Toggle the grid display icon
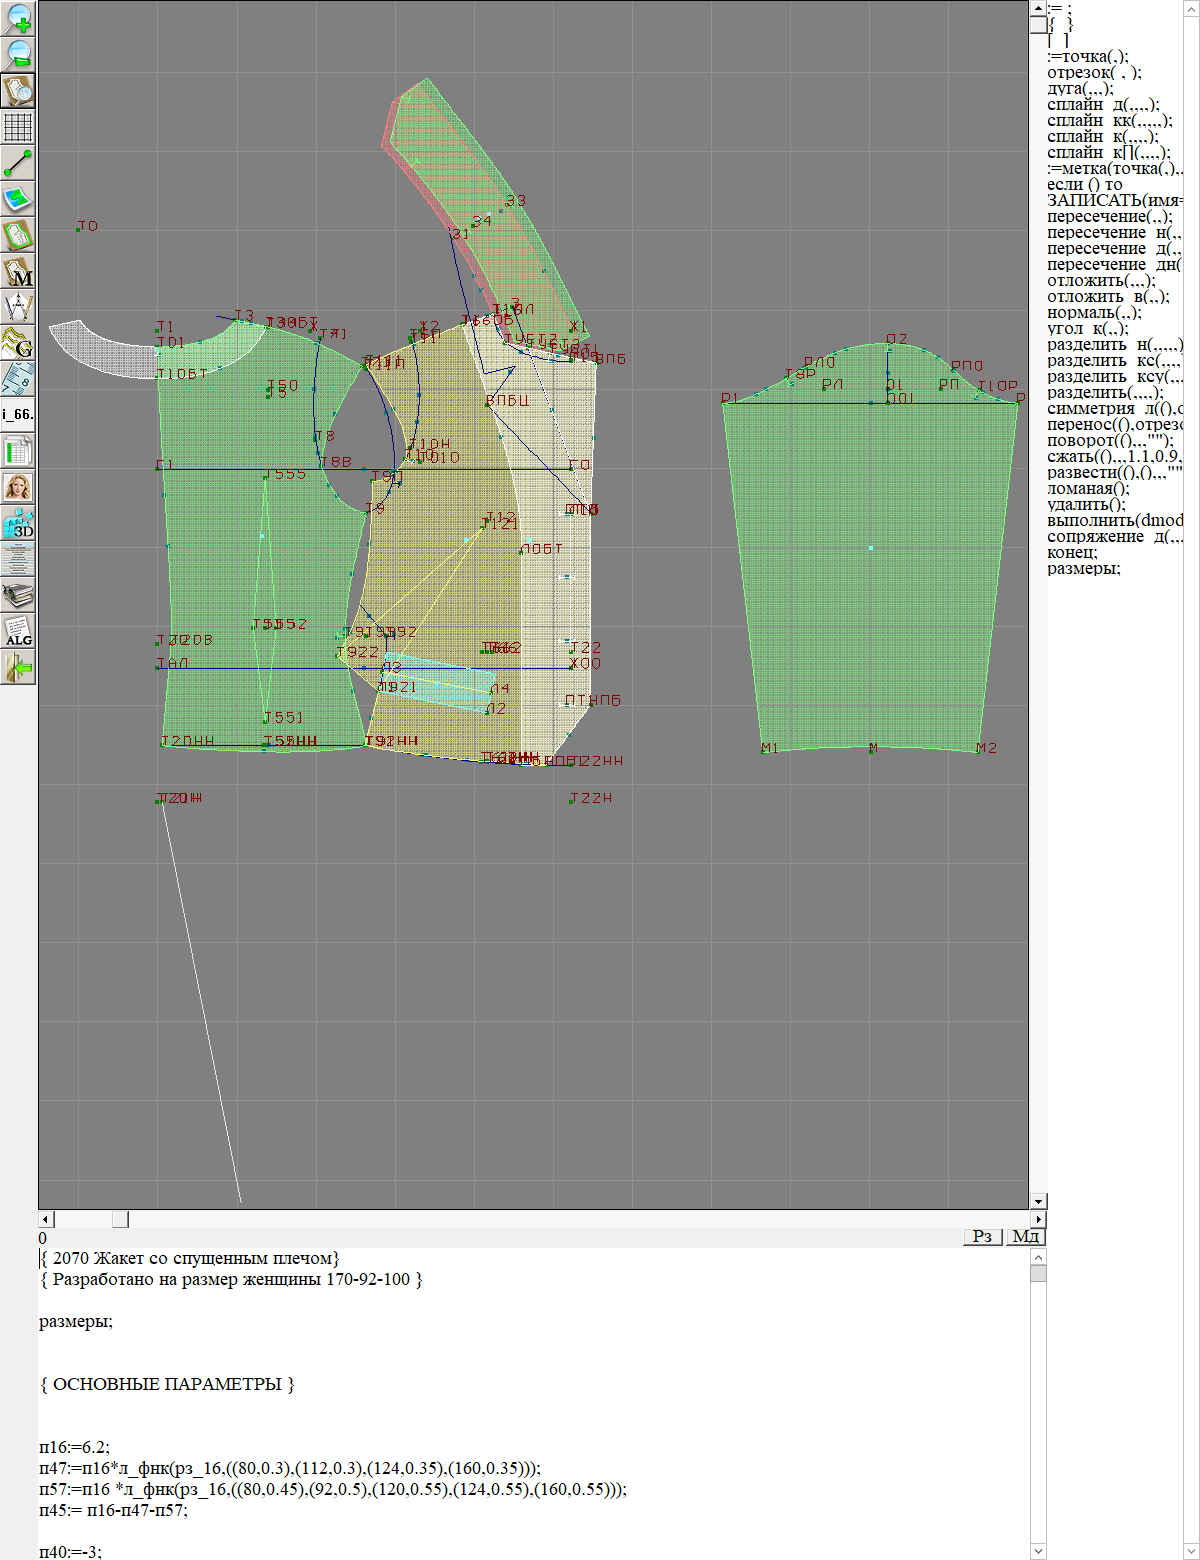 tap(18, 127)
